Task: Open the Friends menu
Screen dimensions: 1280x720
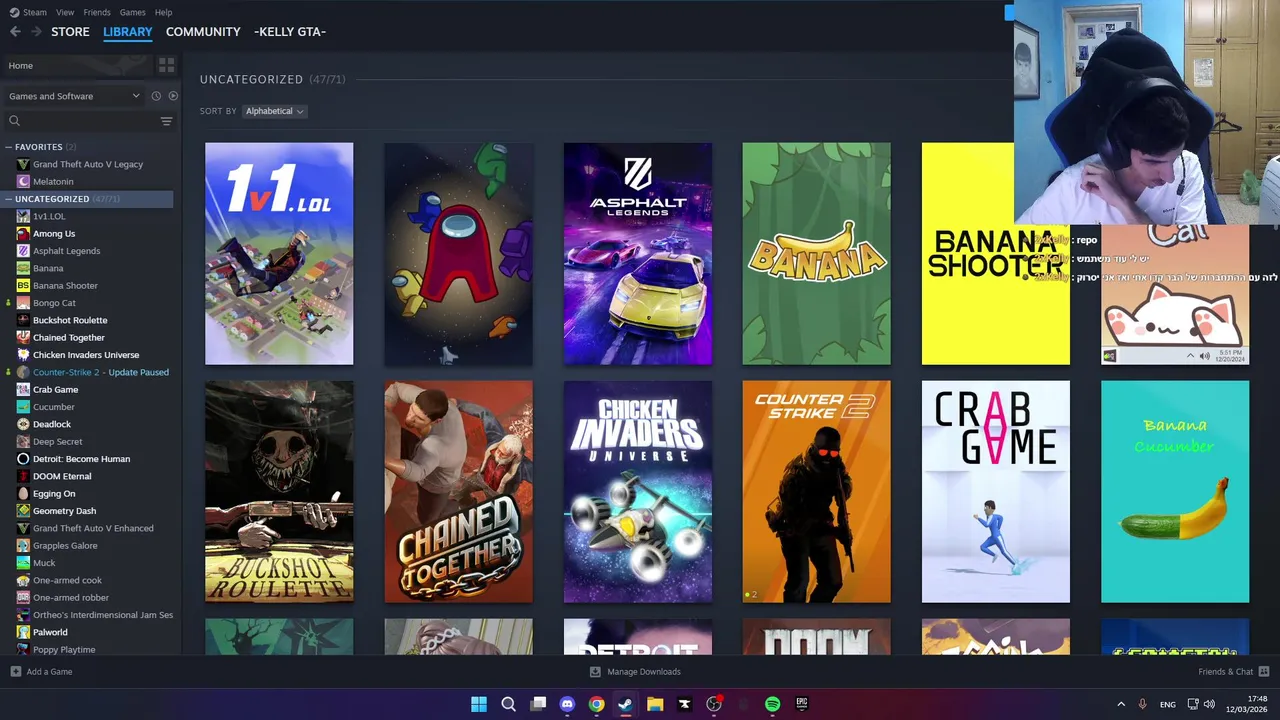Action: click(x=97, y=12)
